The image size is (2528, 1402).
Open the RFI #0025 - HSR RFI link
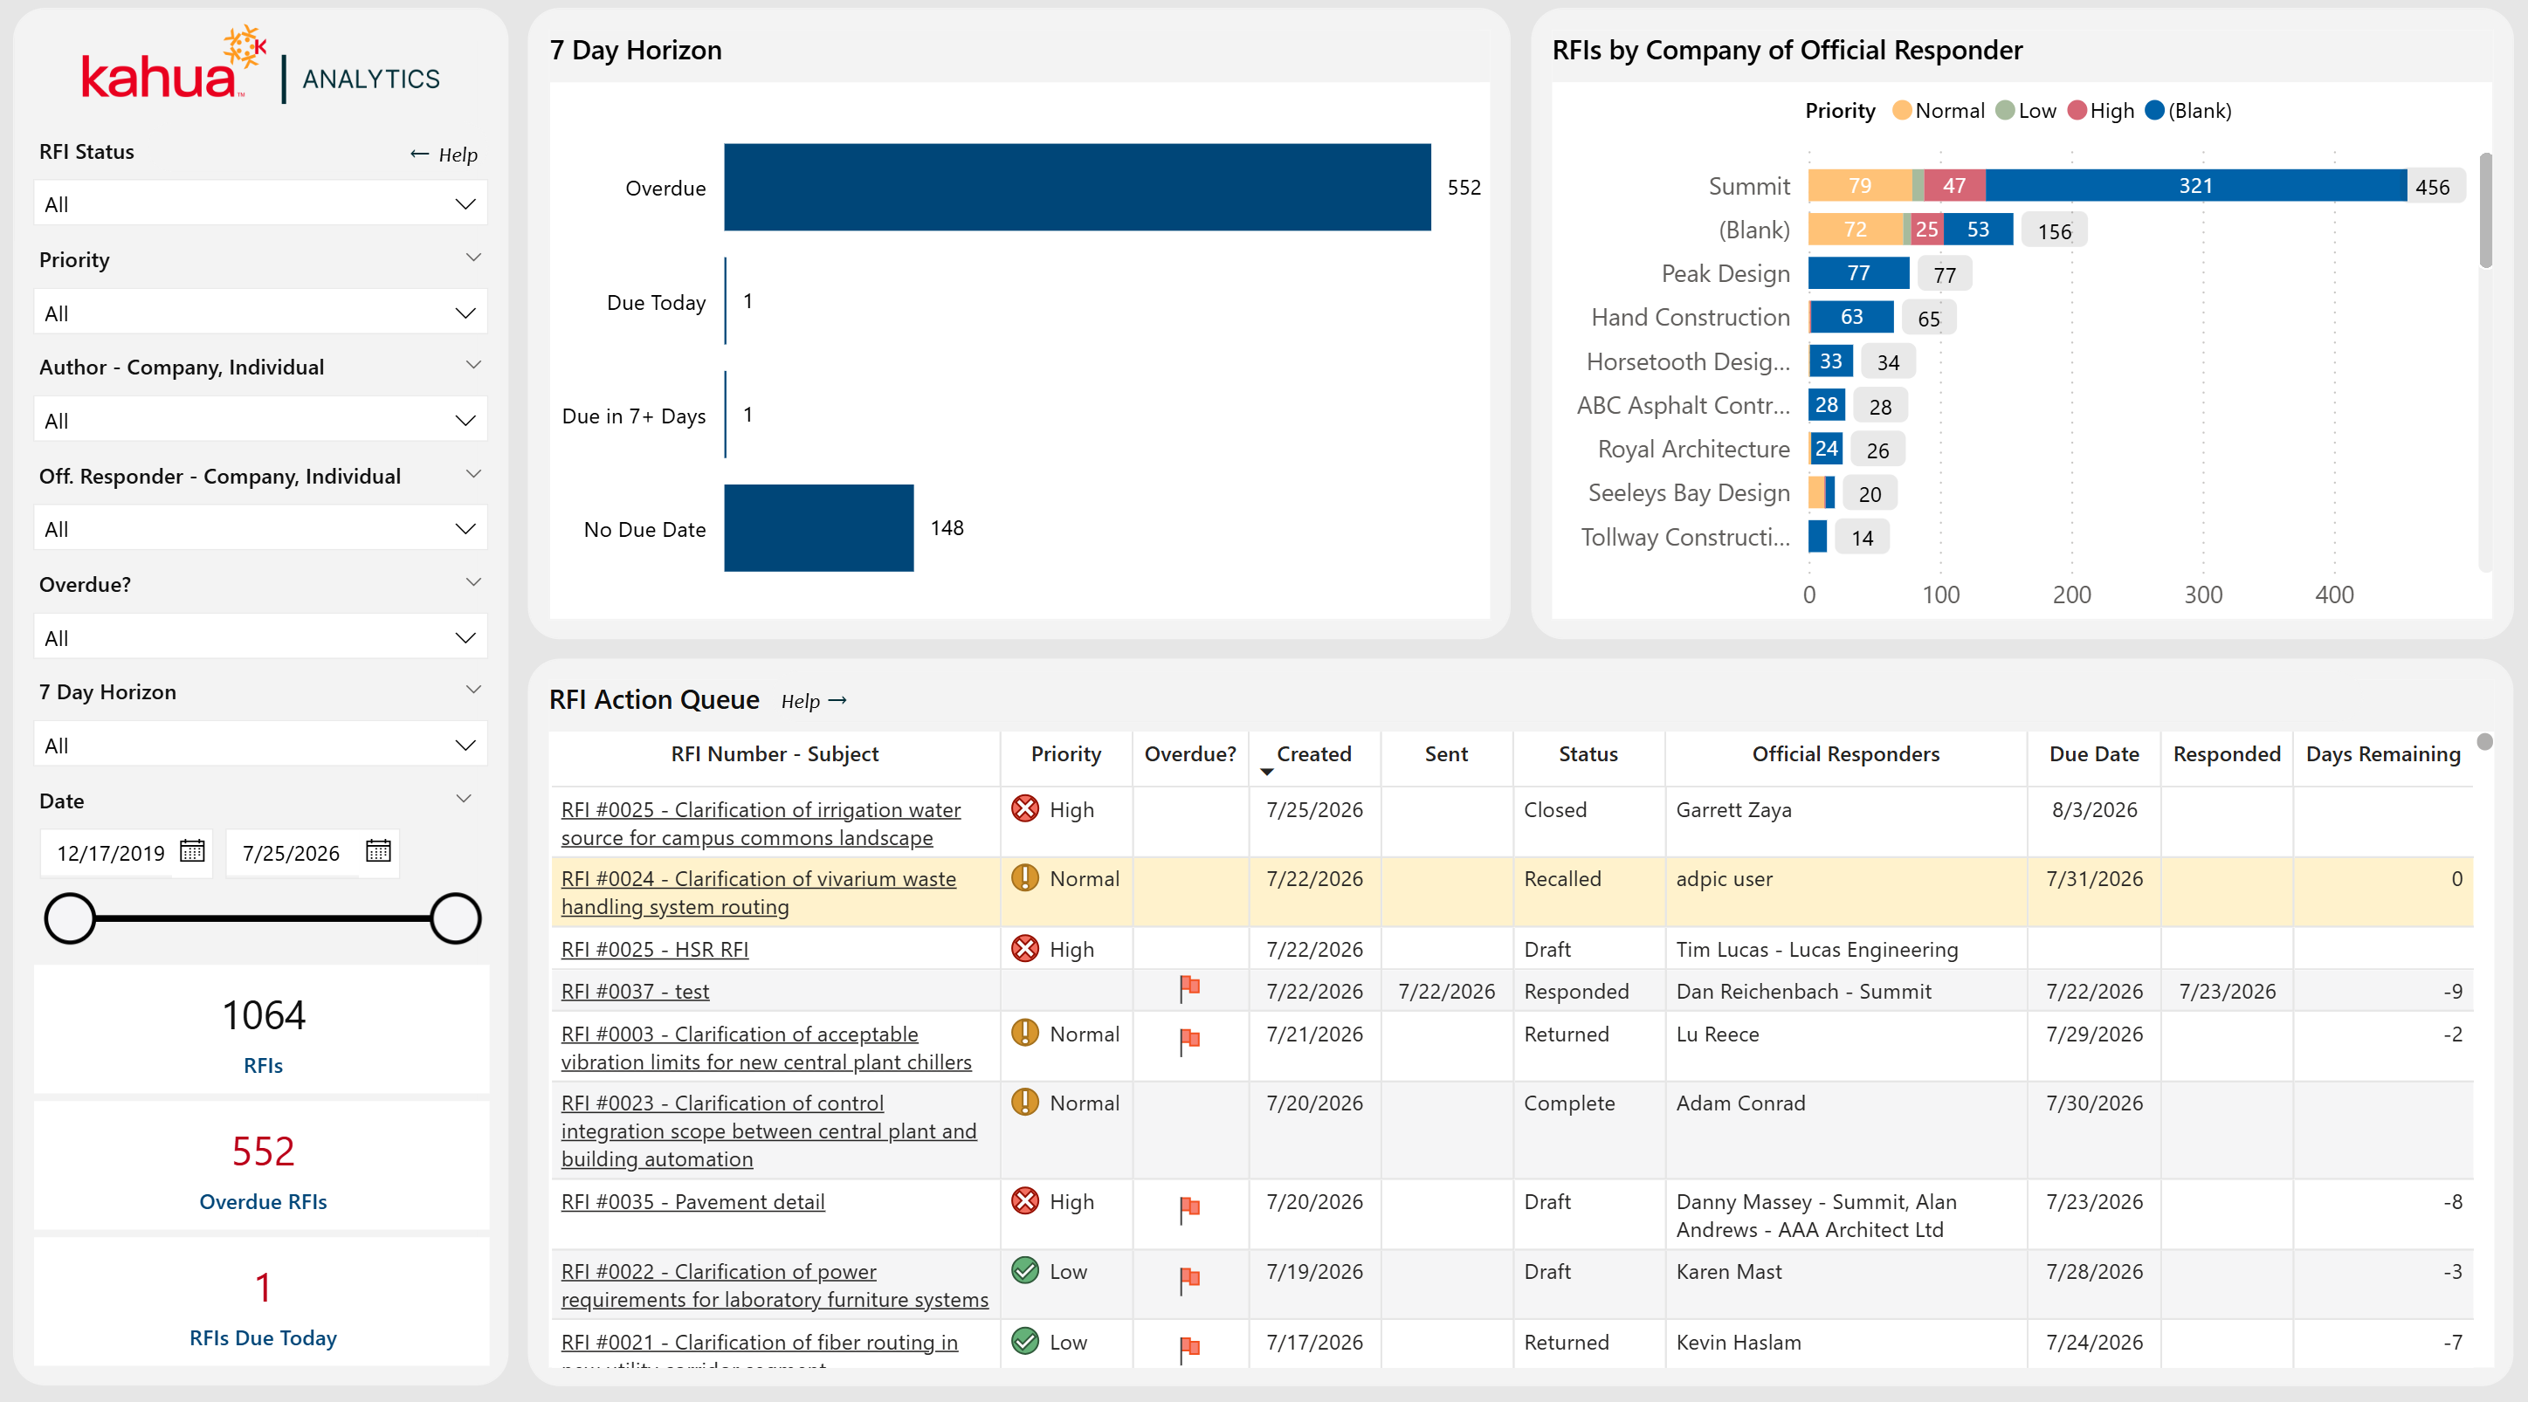click(654, 948)
